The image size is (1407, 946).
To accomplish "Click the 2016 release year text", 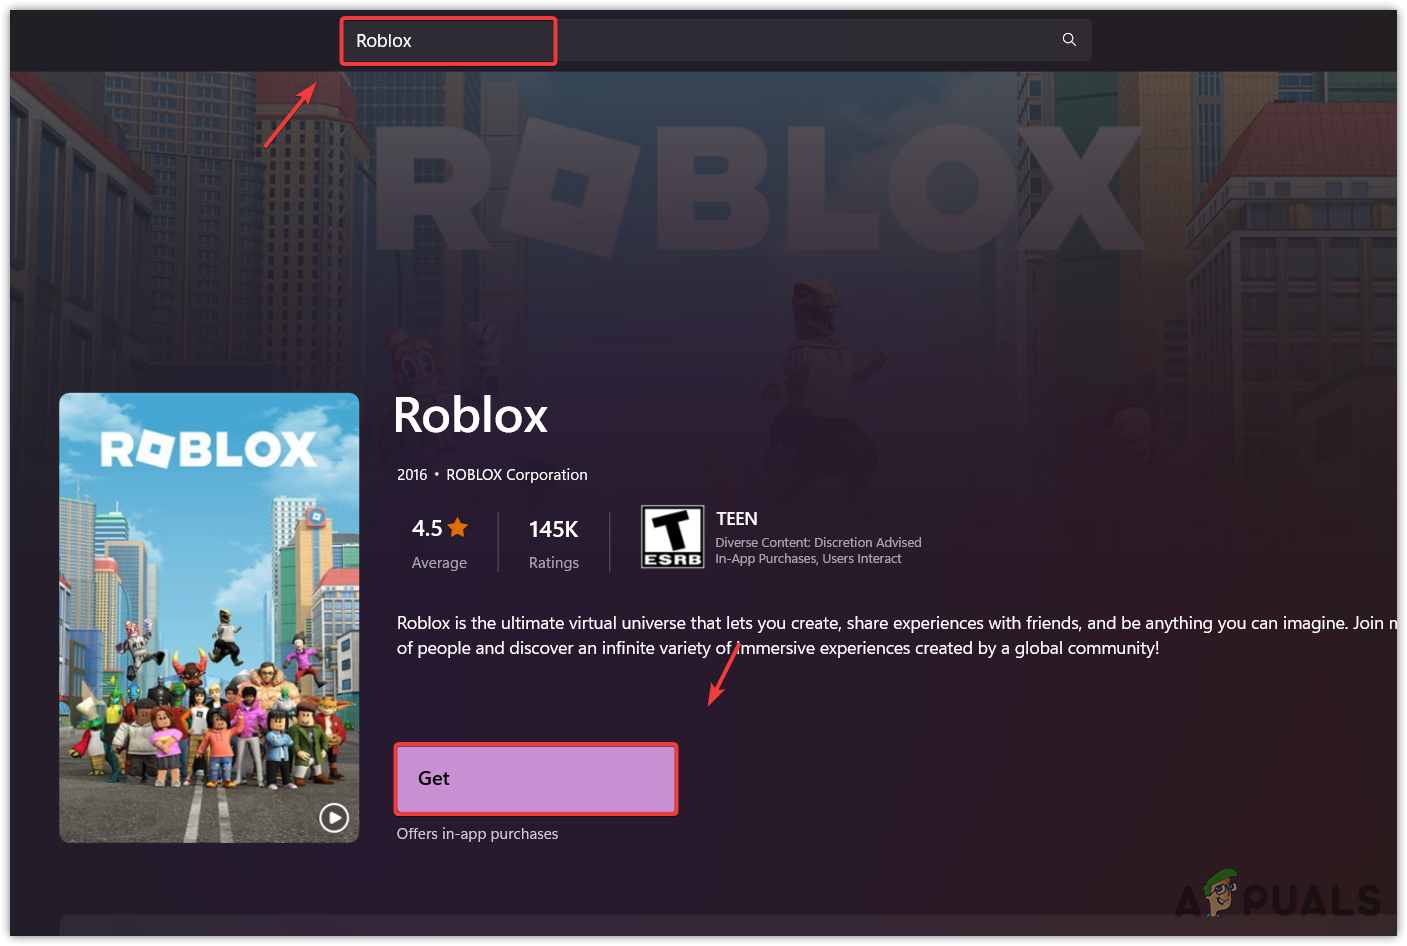I will click(x=412, y=475).
